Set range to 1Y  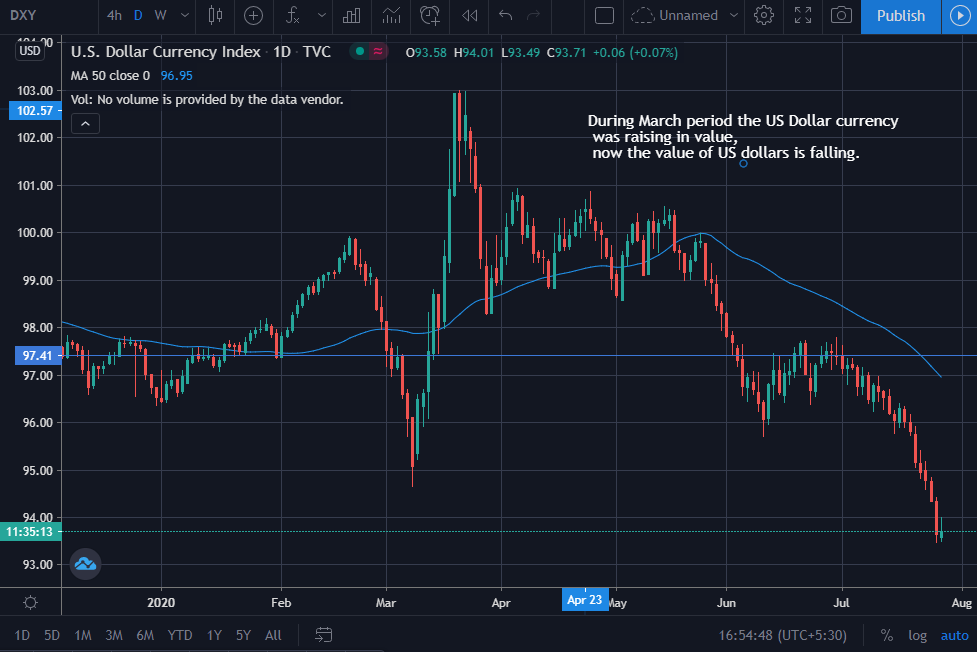click(x=214, y=635)
